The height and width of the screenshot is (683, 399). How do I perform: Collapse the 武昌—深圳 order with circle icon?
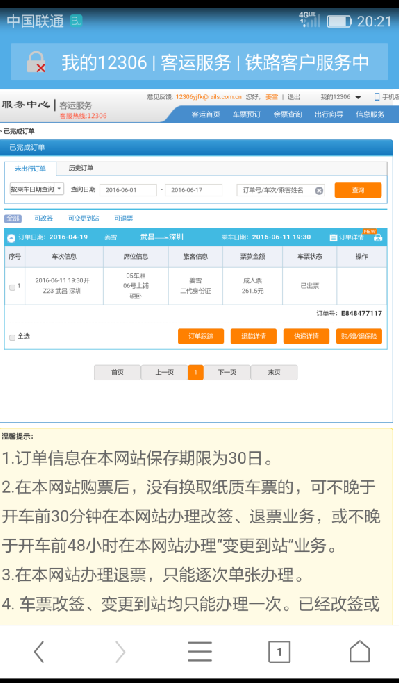(x=11, y=237)
